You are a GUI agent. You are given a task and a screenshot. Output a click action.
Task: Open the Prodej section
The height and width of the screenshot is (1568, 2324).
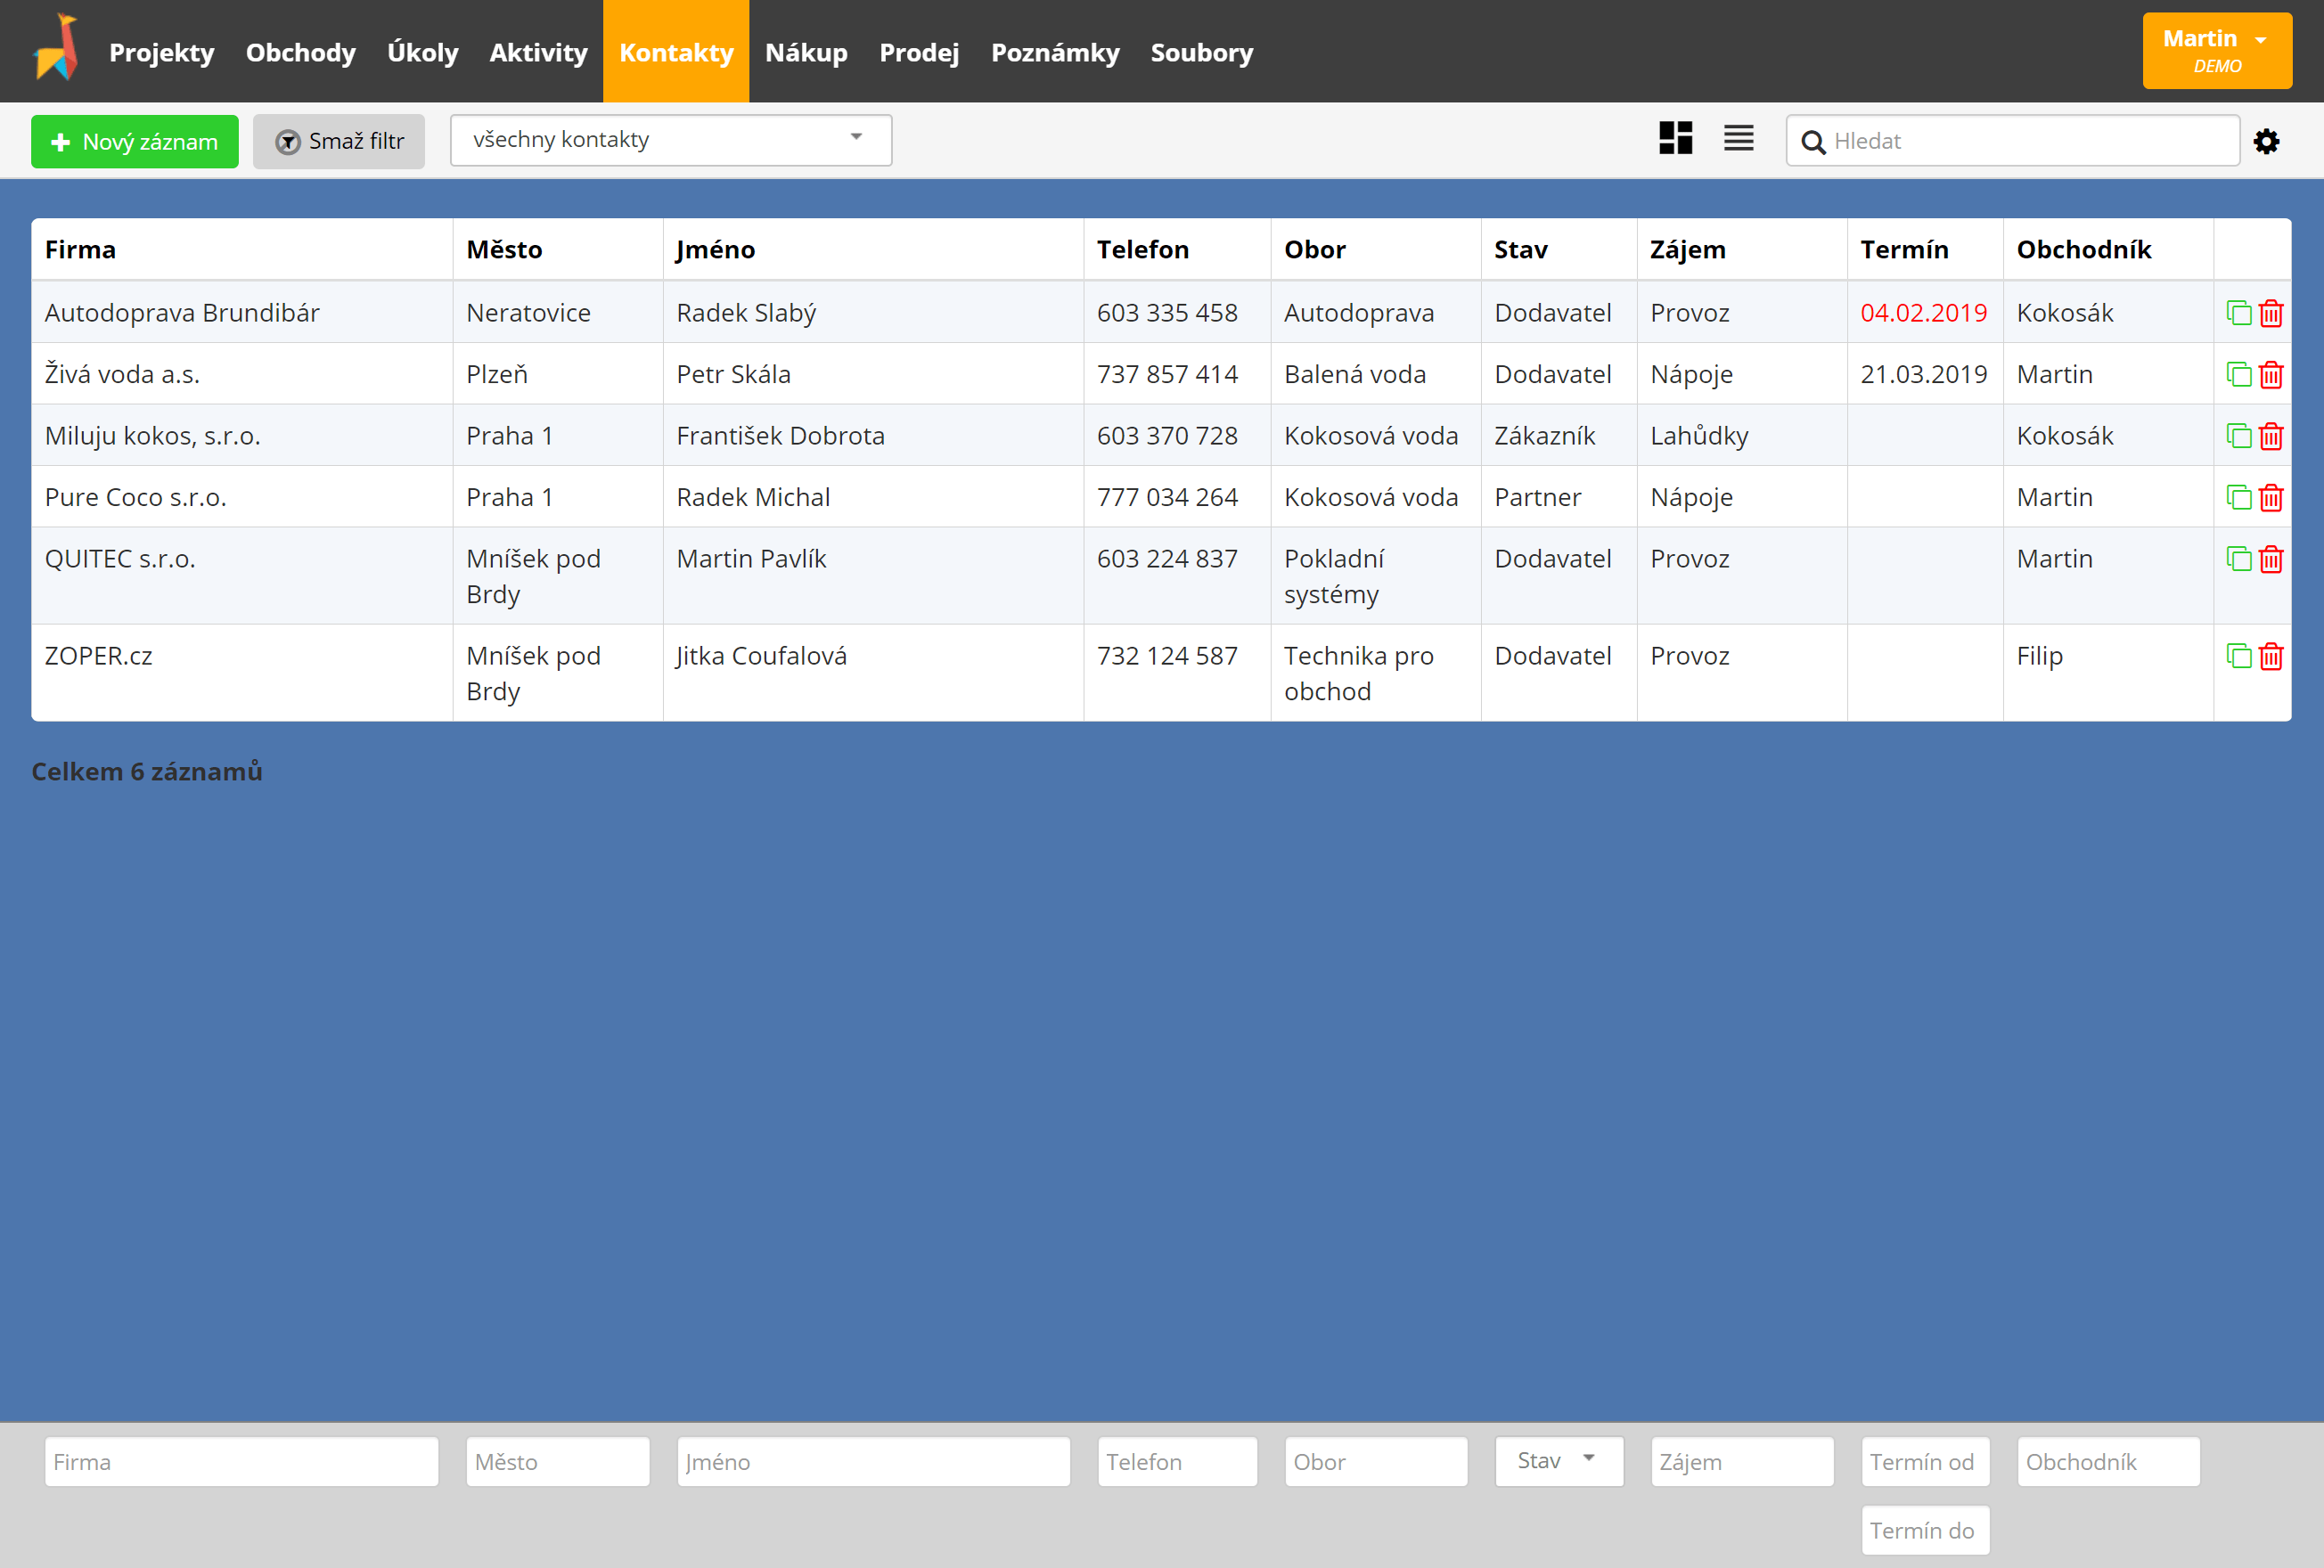click(x=919, y=52)
